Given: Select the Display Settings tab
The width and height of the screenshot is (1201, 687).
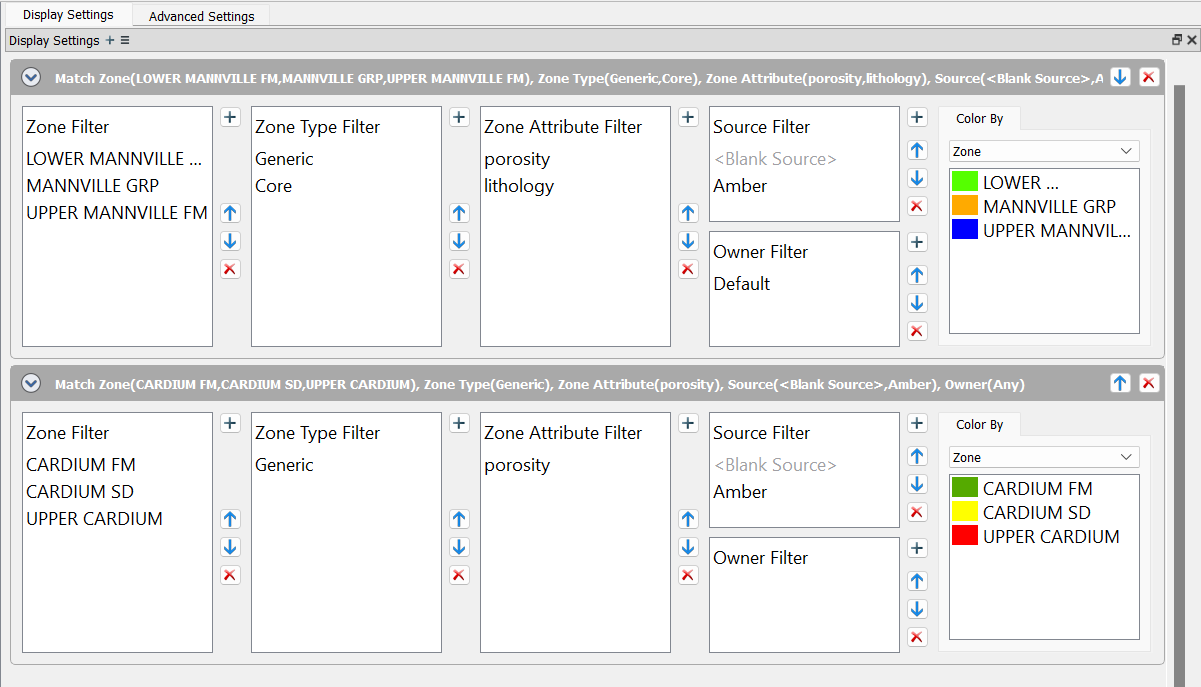Looking at the screenshot, I should [68, 15].
